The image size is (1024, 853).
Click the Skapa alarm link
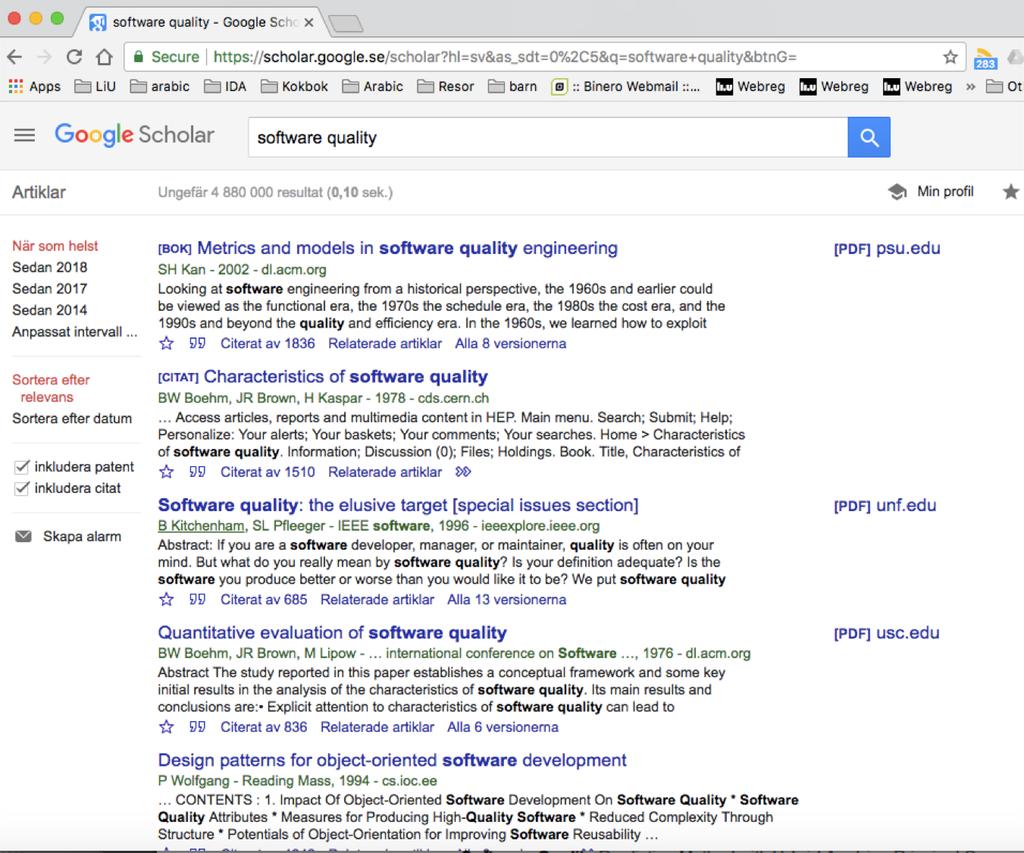click(82, 536)
